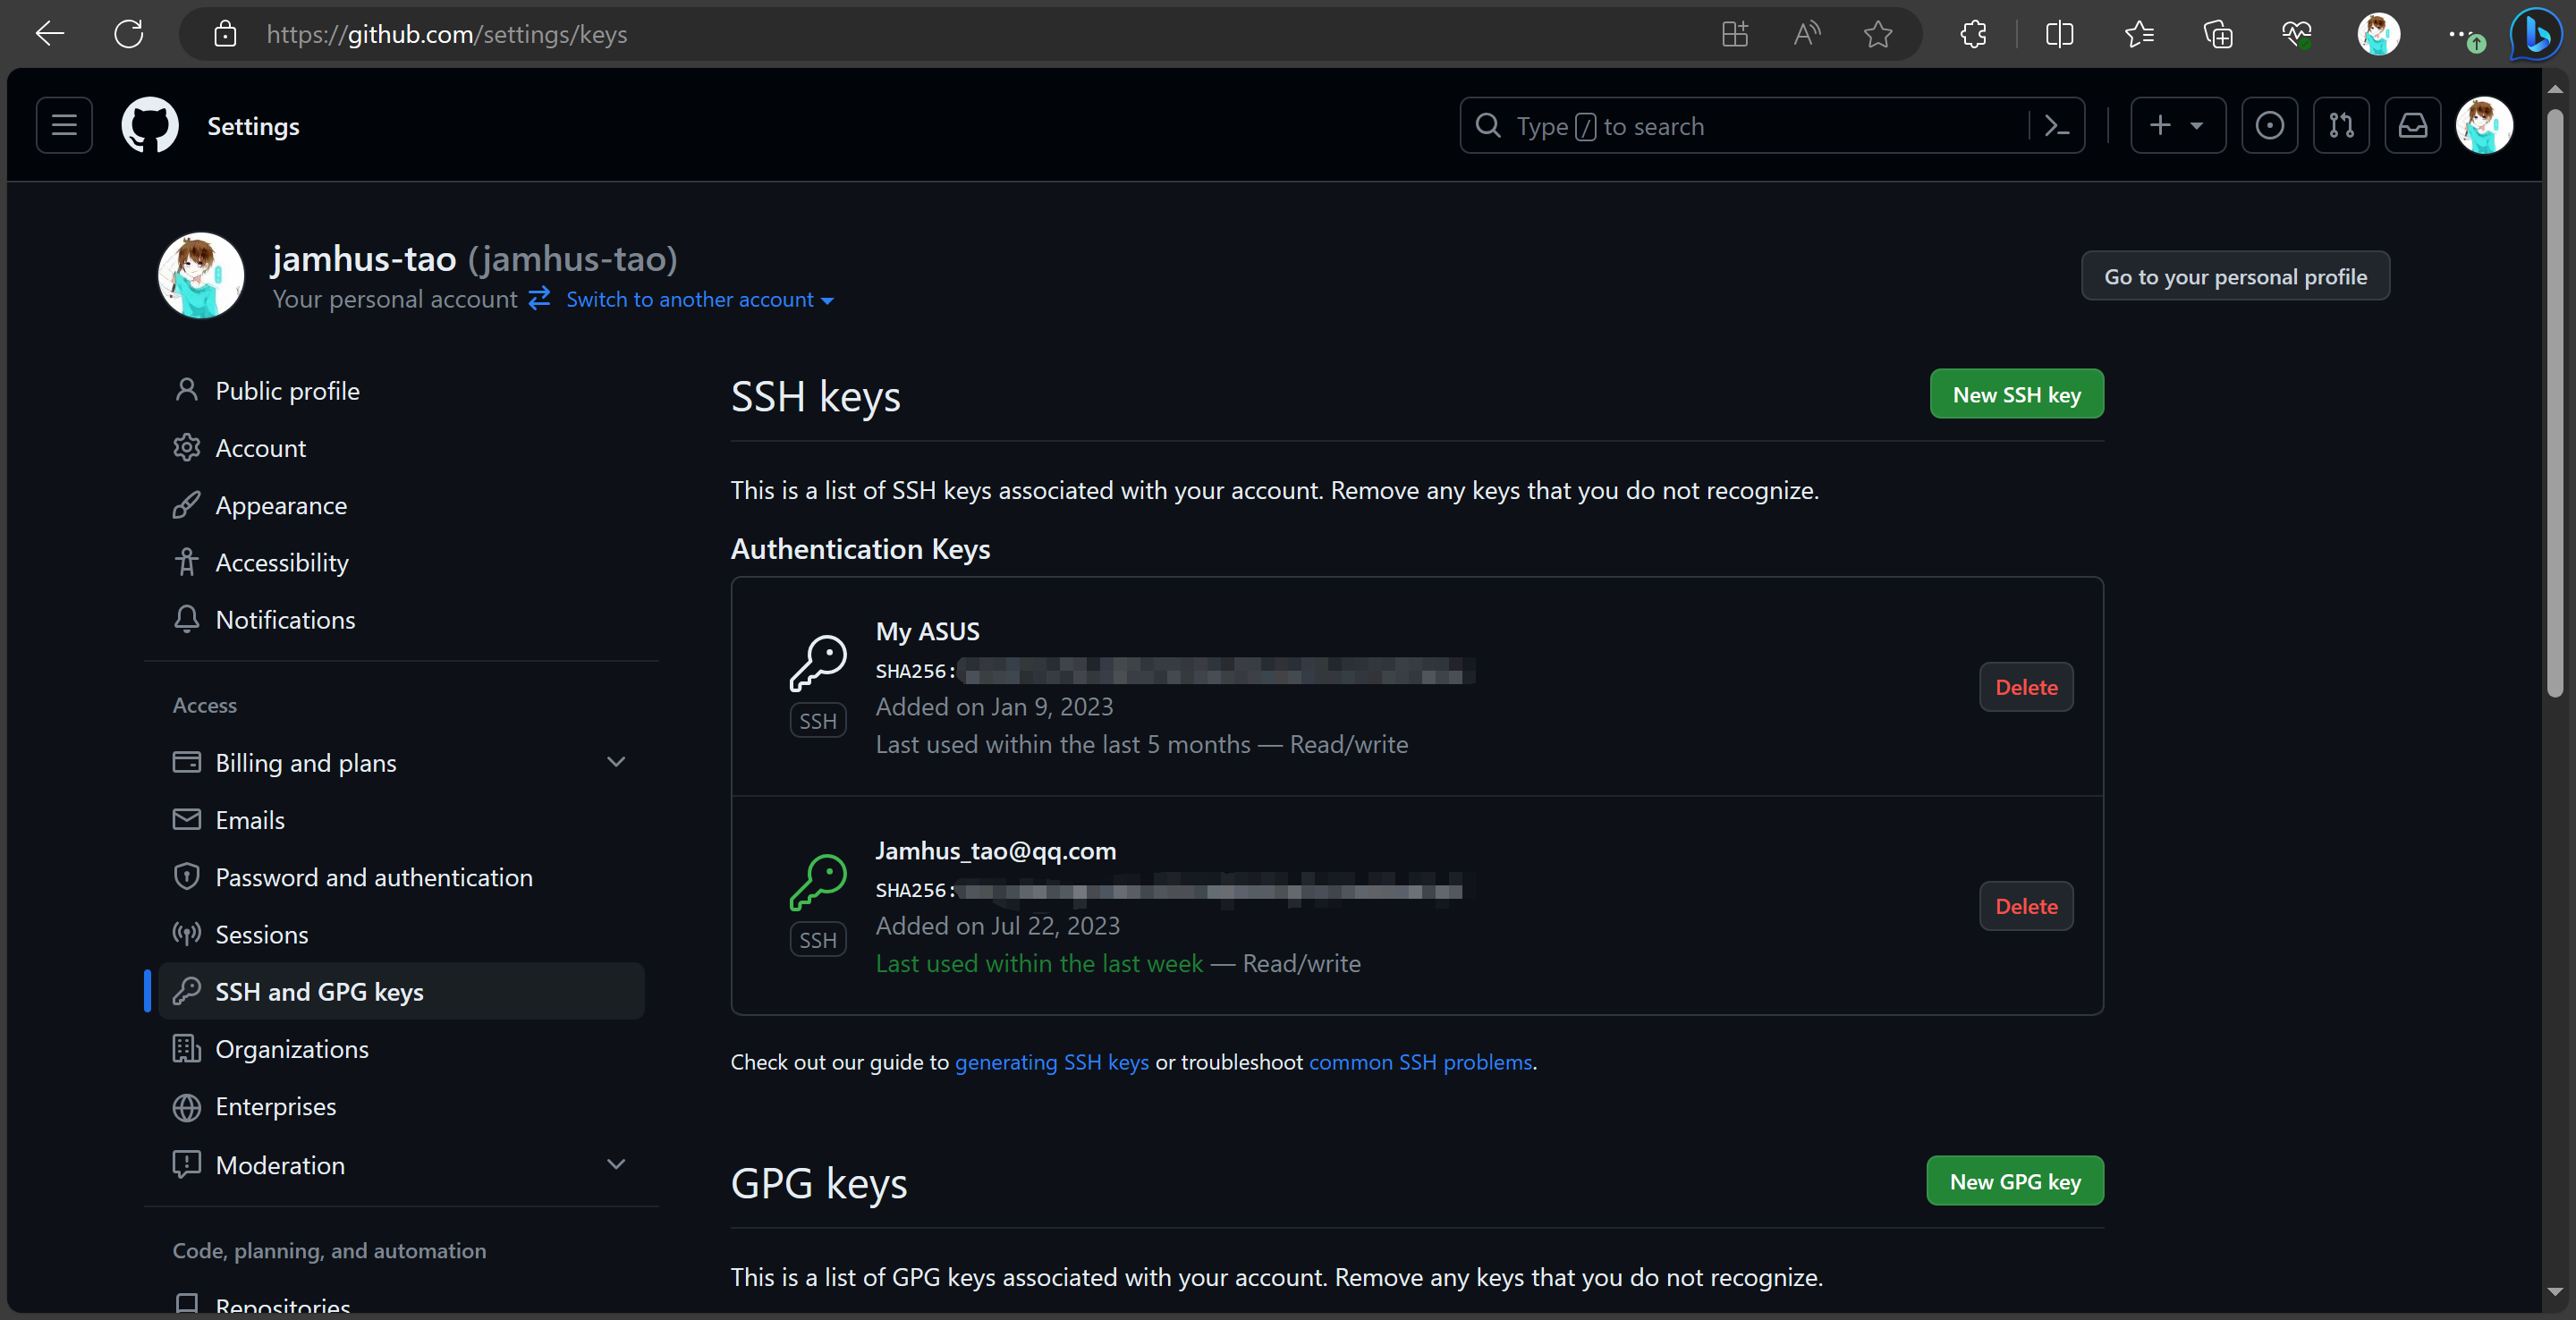Screen dimensions: 2576x1320
Task: Open Emails settings
Action: [401, 819]
